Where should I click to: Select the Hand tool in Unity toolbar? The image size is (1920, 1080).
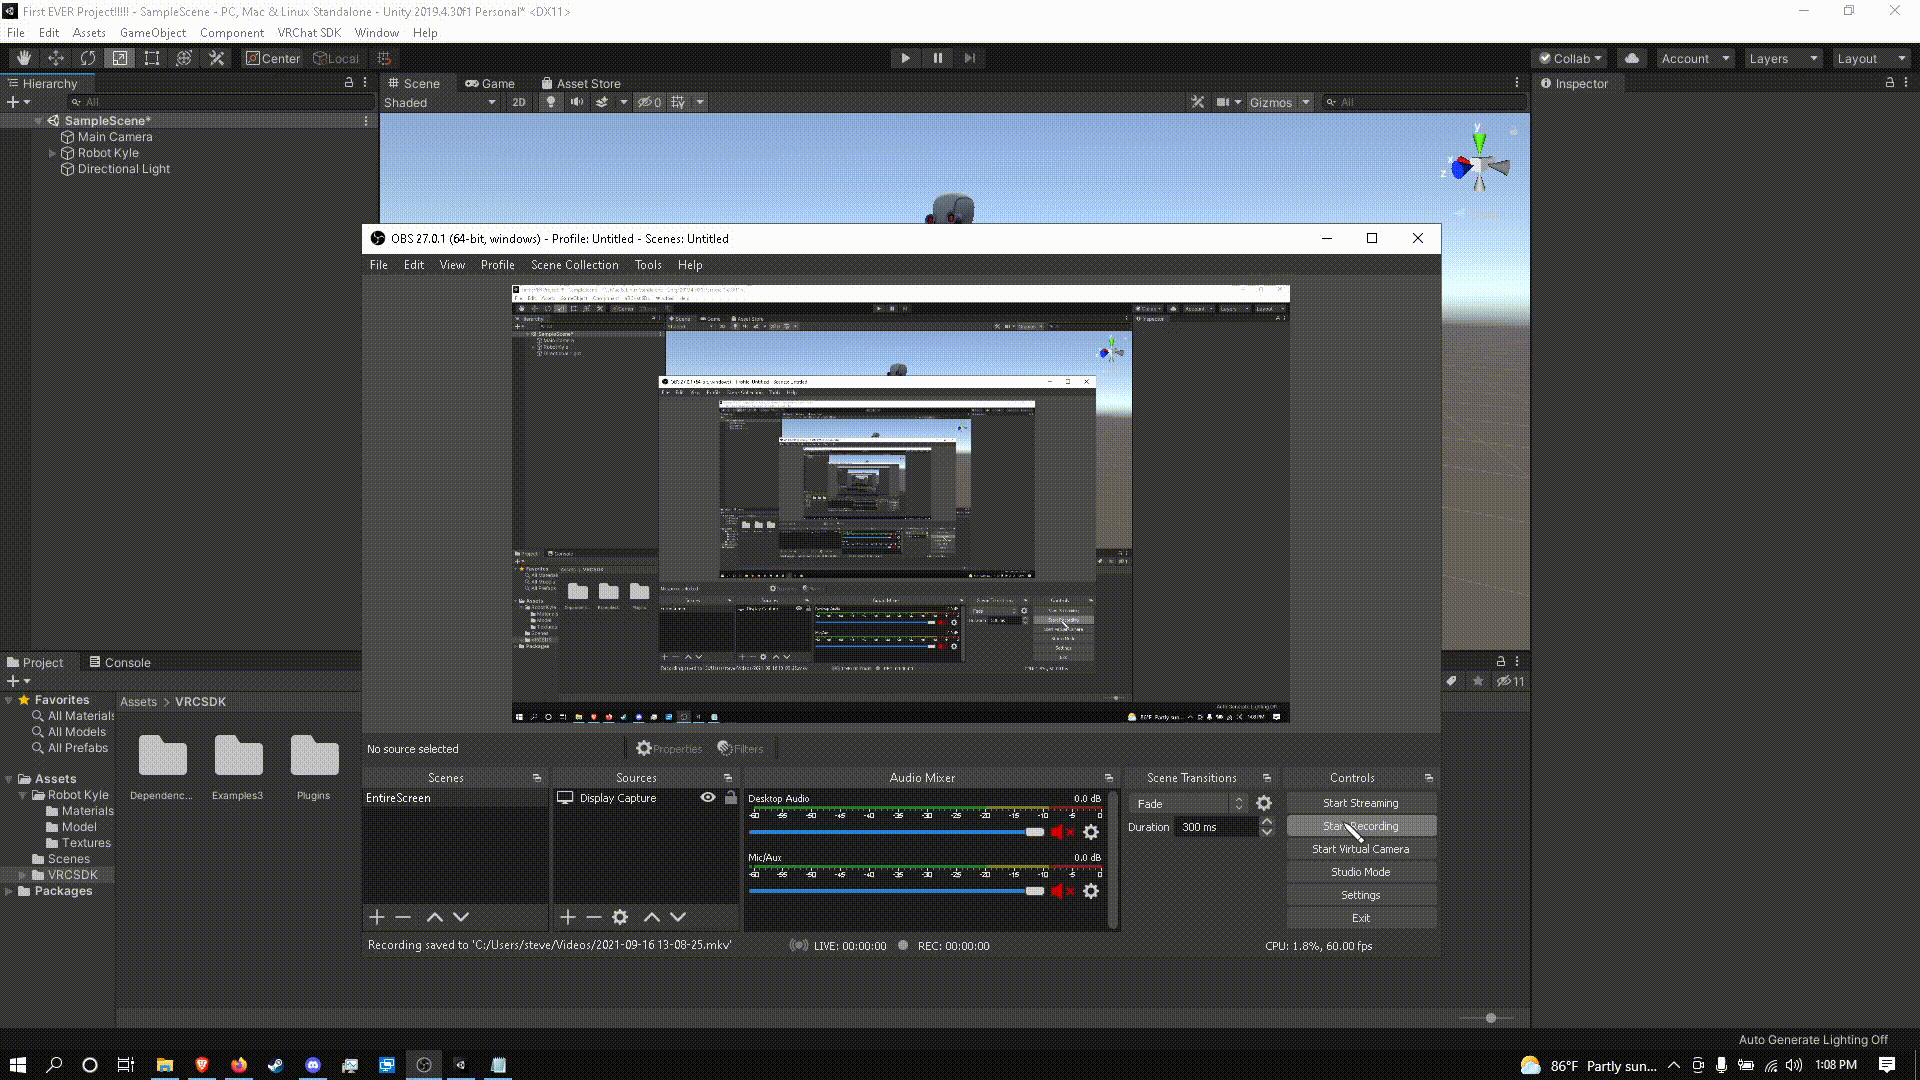coord(23,58)
